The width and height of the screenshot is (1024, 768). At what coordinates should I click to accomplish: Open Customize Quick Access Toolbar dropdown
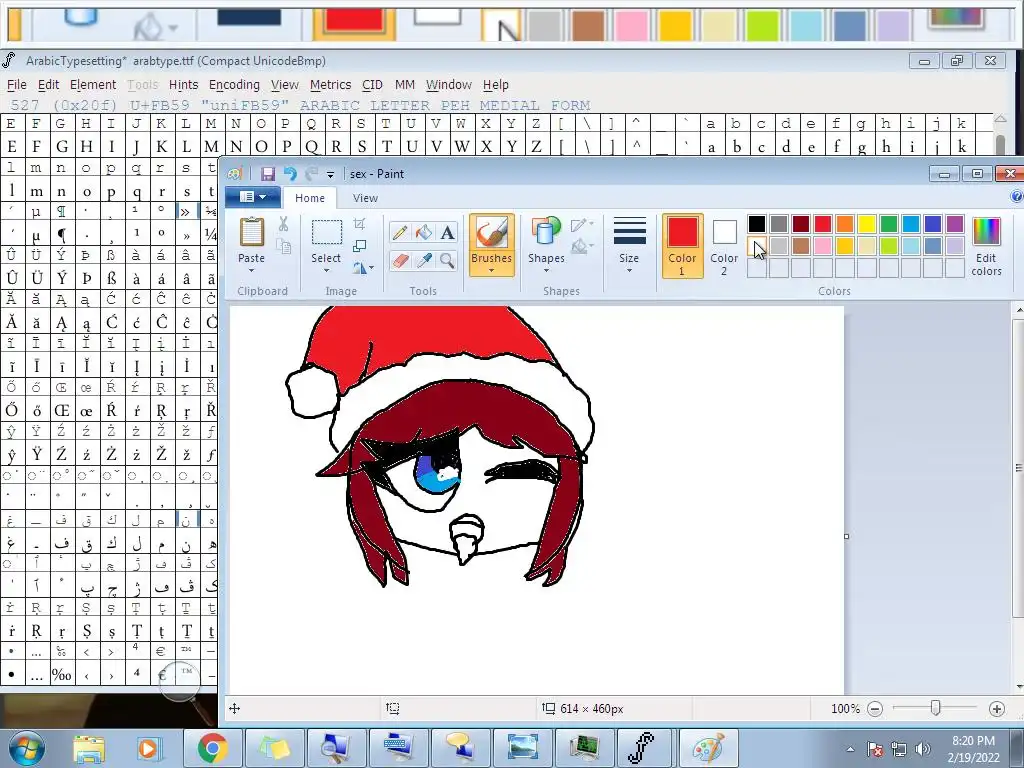tap(330, 174)
